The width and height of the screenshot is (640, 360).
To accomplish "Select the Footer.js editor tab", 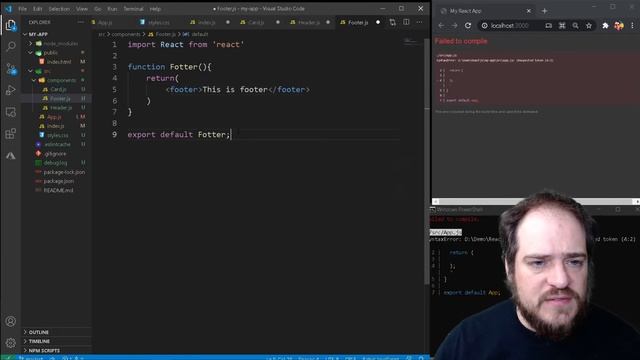I will coord(358,22).
